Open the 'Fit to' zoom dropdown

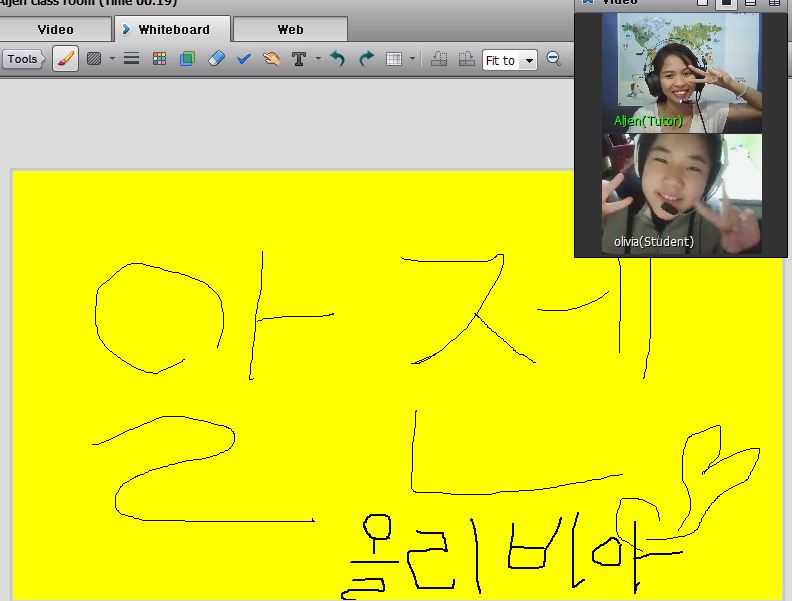click(x=509, y=60)
